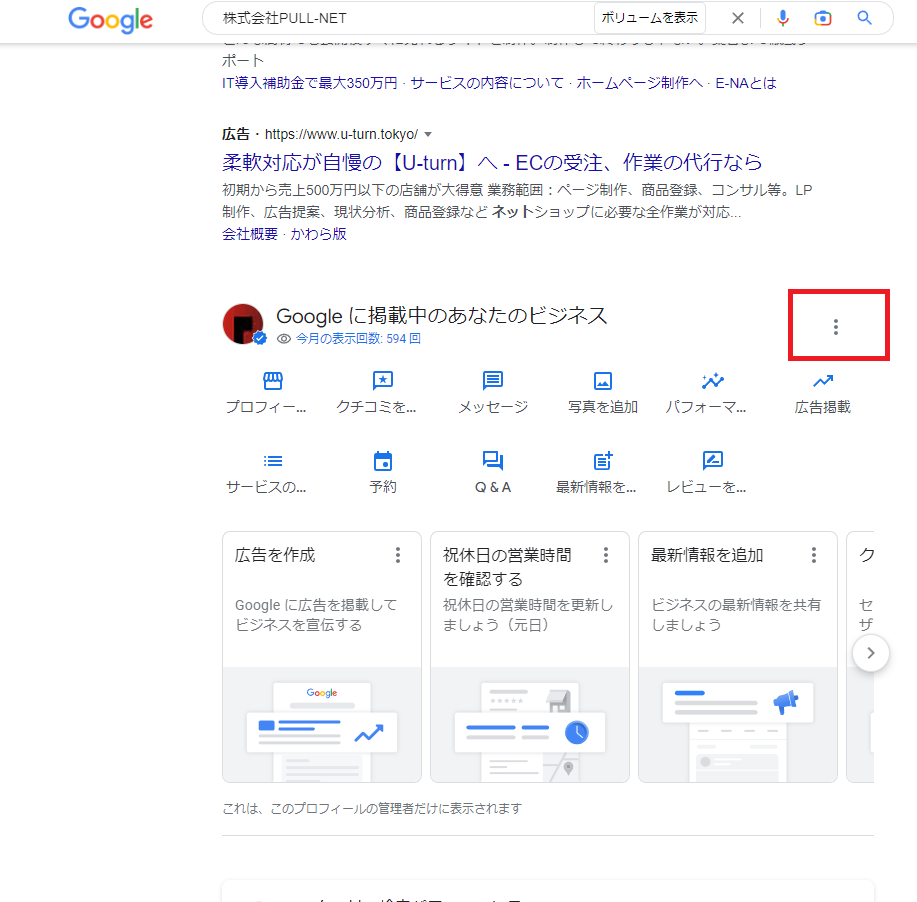The image size is (917, 902).
Task: Click the 写真を追加 photo icon
Action: (x=602, y=381)
